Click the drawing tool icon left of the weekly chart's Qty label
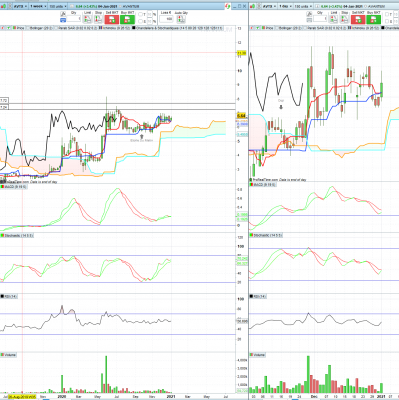399x400 pixels. click(63, 14)
